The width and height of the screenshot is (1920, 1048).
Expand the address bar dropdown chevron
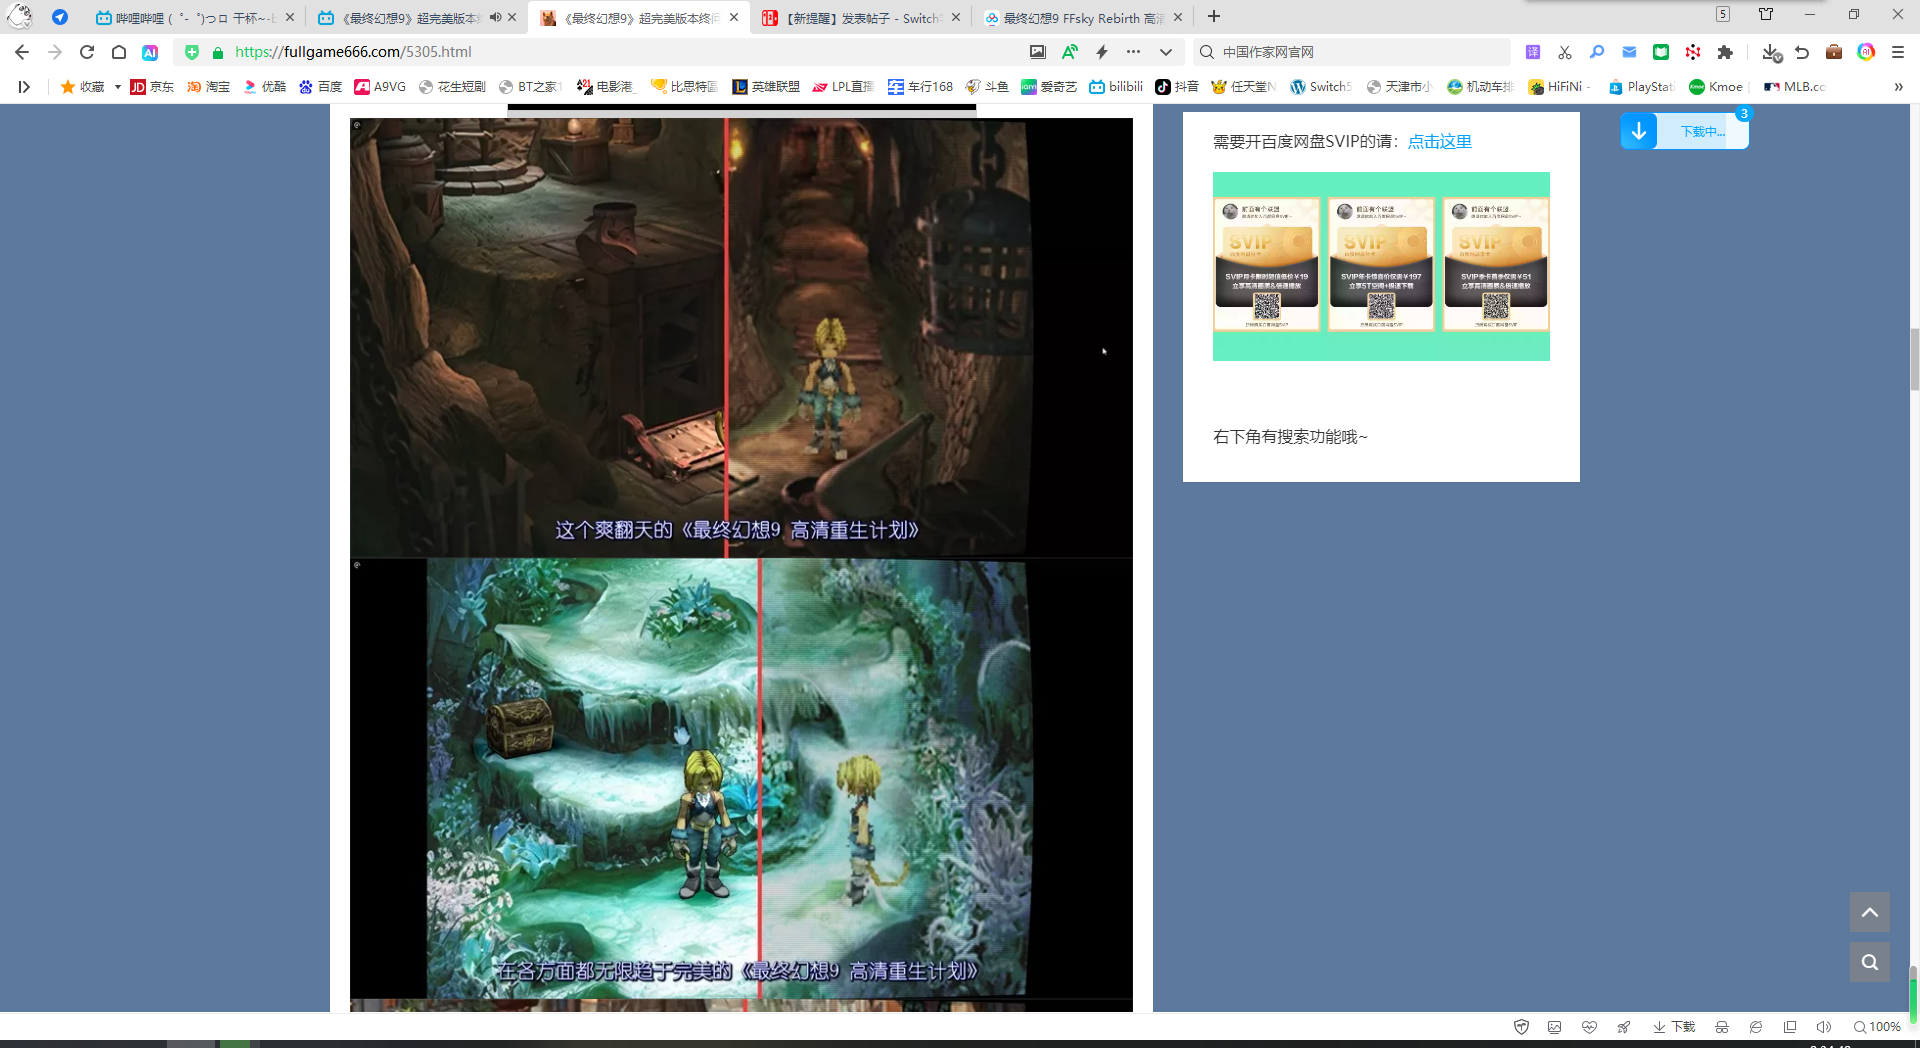point(1166,52)
